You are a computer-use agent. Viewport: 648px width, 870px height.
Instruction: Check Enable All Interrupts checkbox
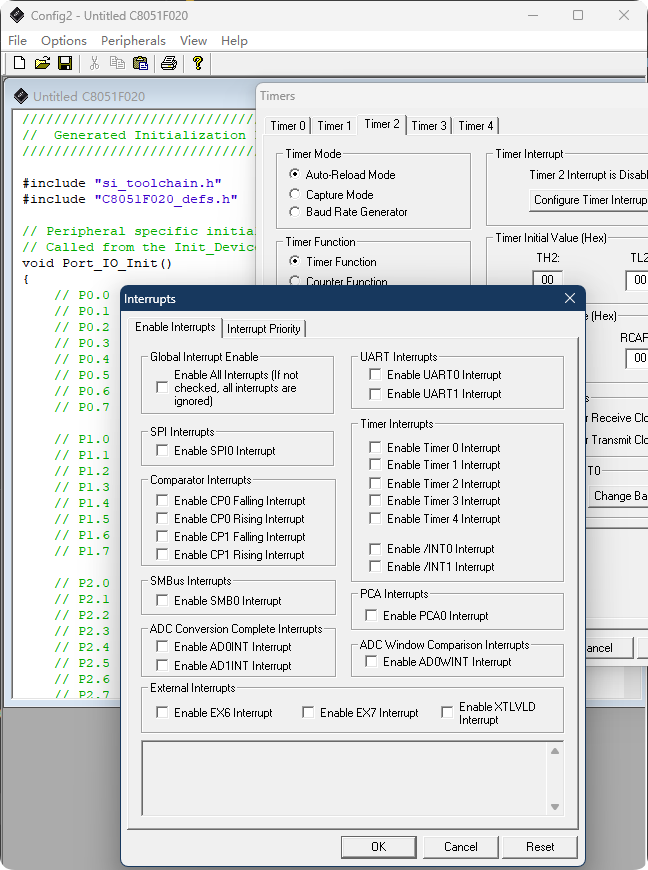click(x=162, y=387)
